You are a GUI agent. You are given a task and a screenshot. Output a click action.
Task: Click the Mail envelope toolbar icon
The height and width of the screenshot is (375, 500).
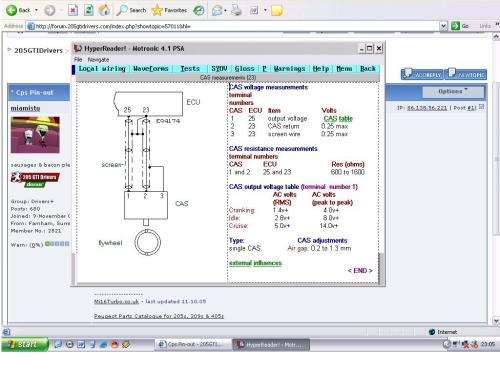click(x=217, y=10)
